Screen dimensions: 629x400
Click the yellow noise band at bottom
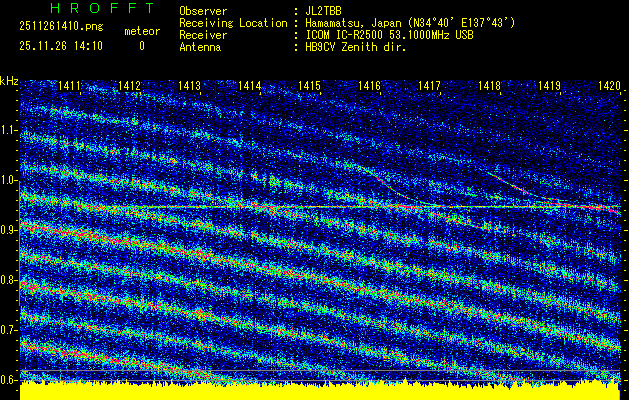click(x=320, y=391)
